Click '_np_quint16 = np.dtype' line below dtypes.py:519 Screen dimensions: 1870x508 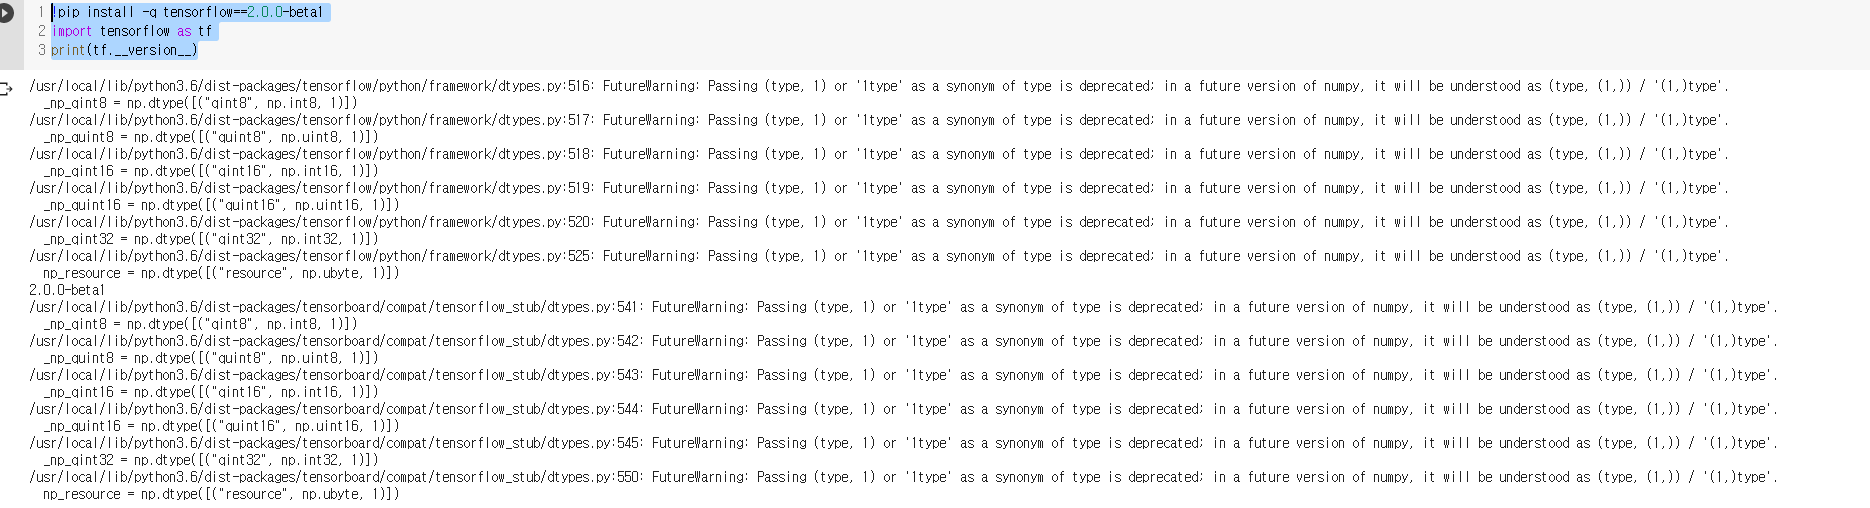click(x=221, y=205)
